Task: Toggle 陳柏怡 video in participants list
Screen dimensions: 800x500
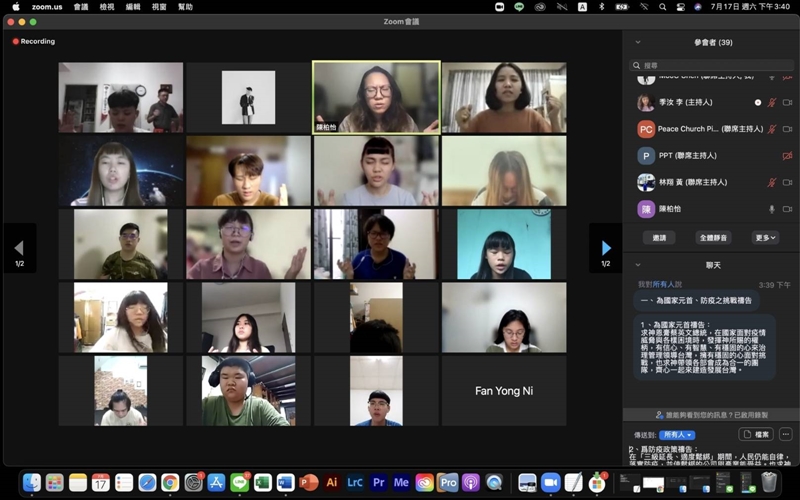Action: pos(787,209)
